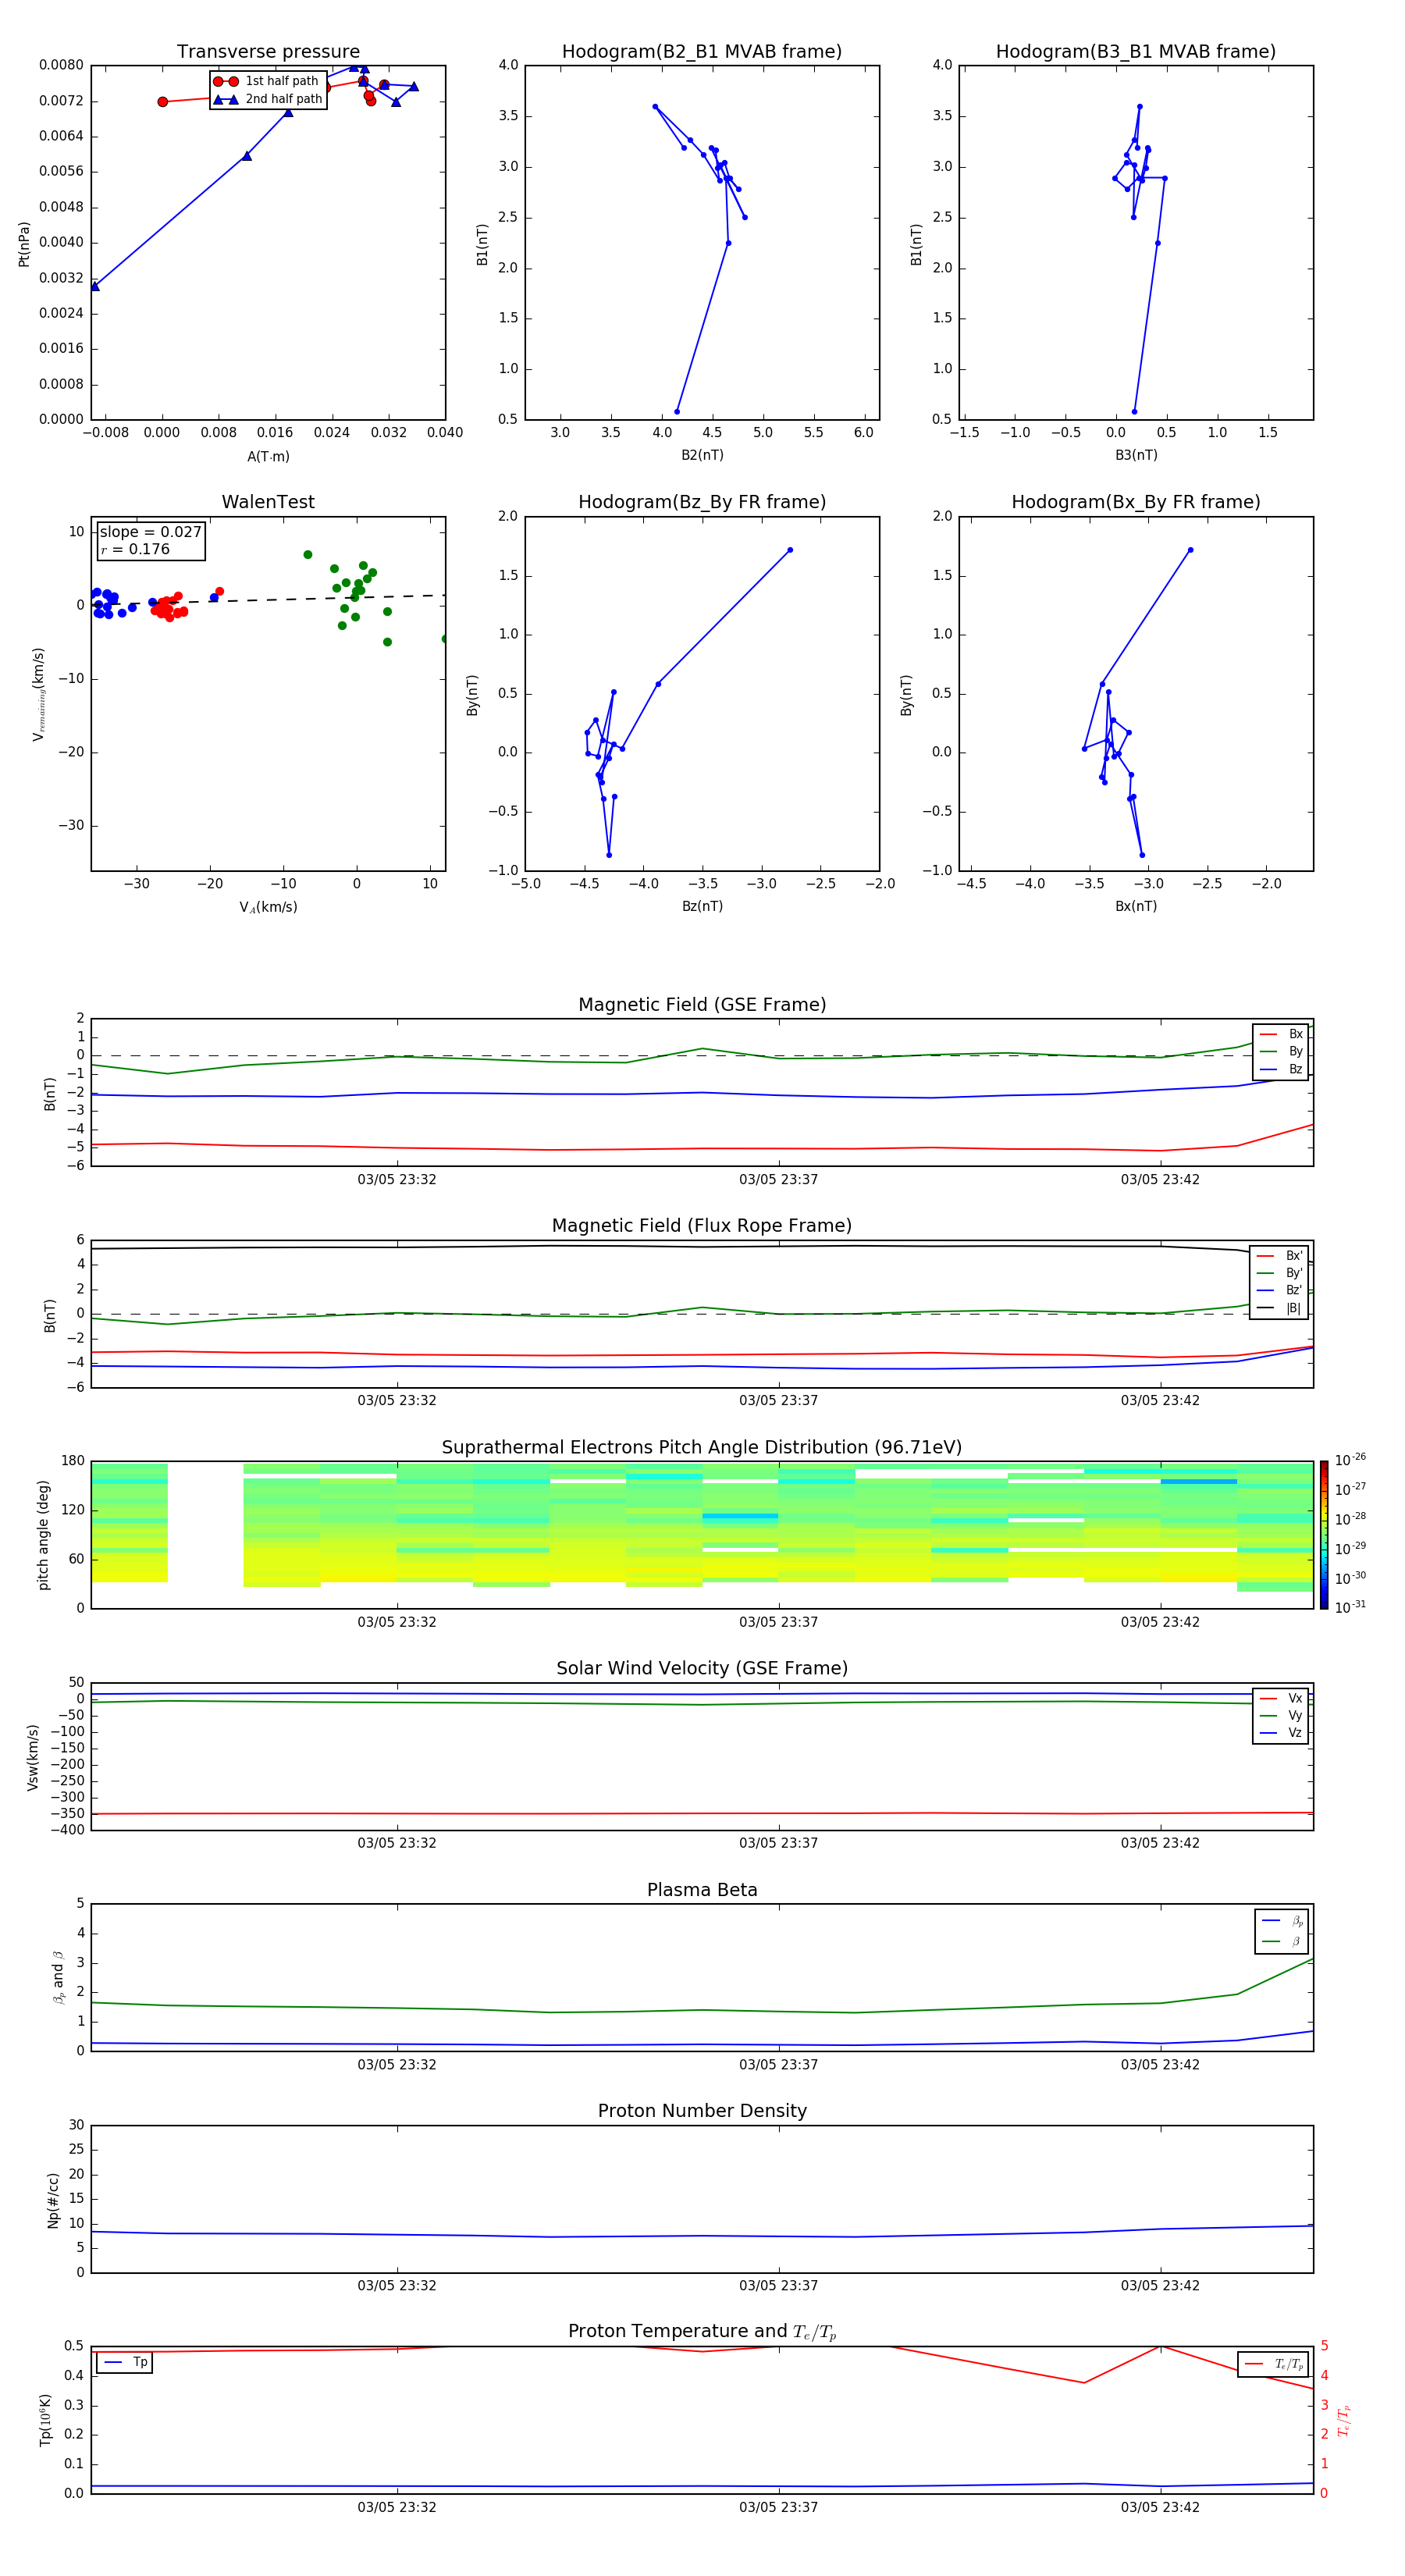
Task: Click the 'Magnetic Field (Flux Rope Frame)' title
Action: tap(702, 1226)
